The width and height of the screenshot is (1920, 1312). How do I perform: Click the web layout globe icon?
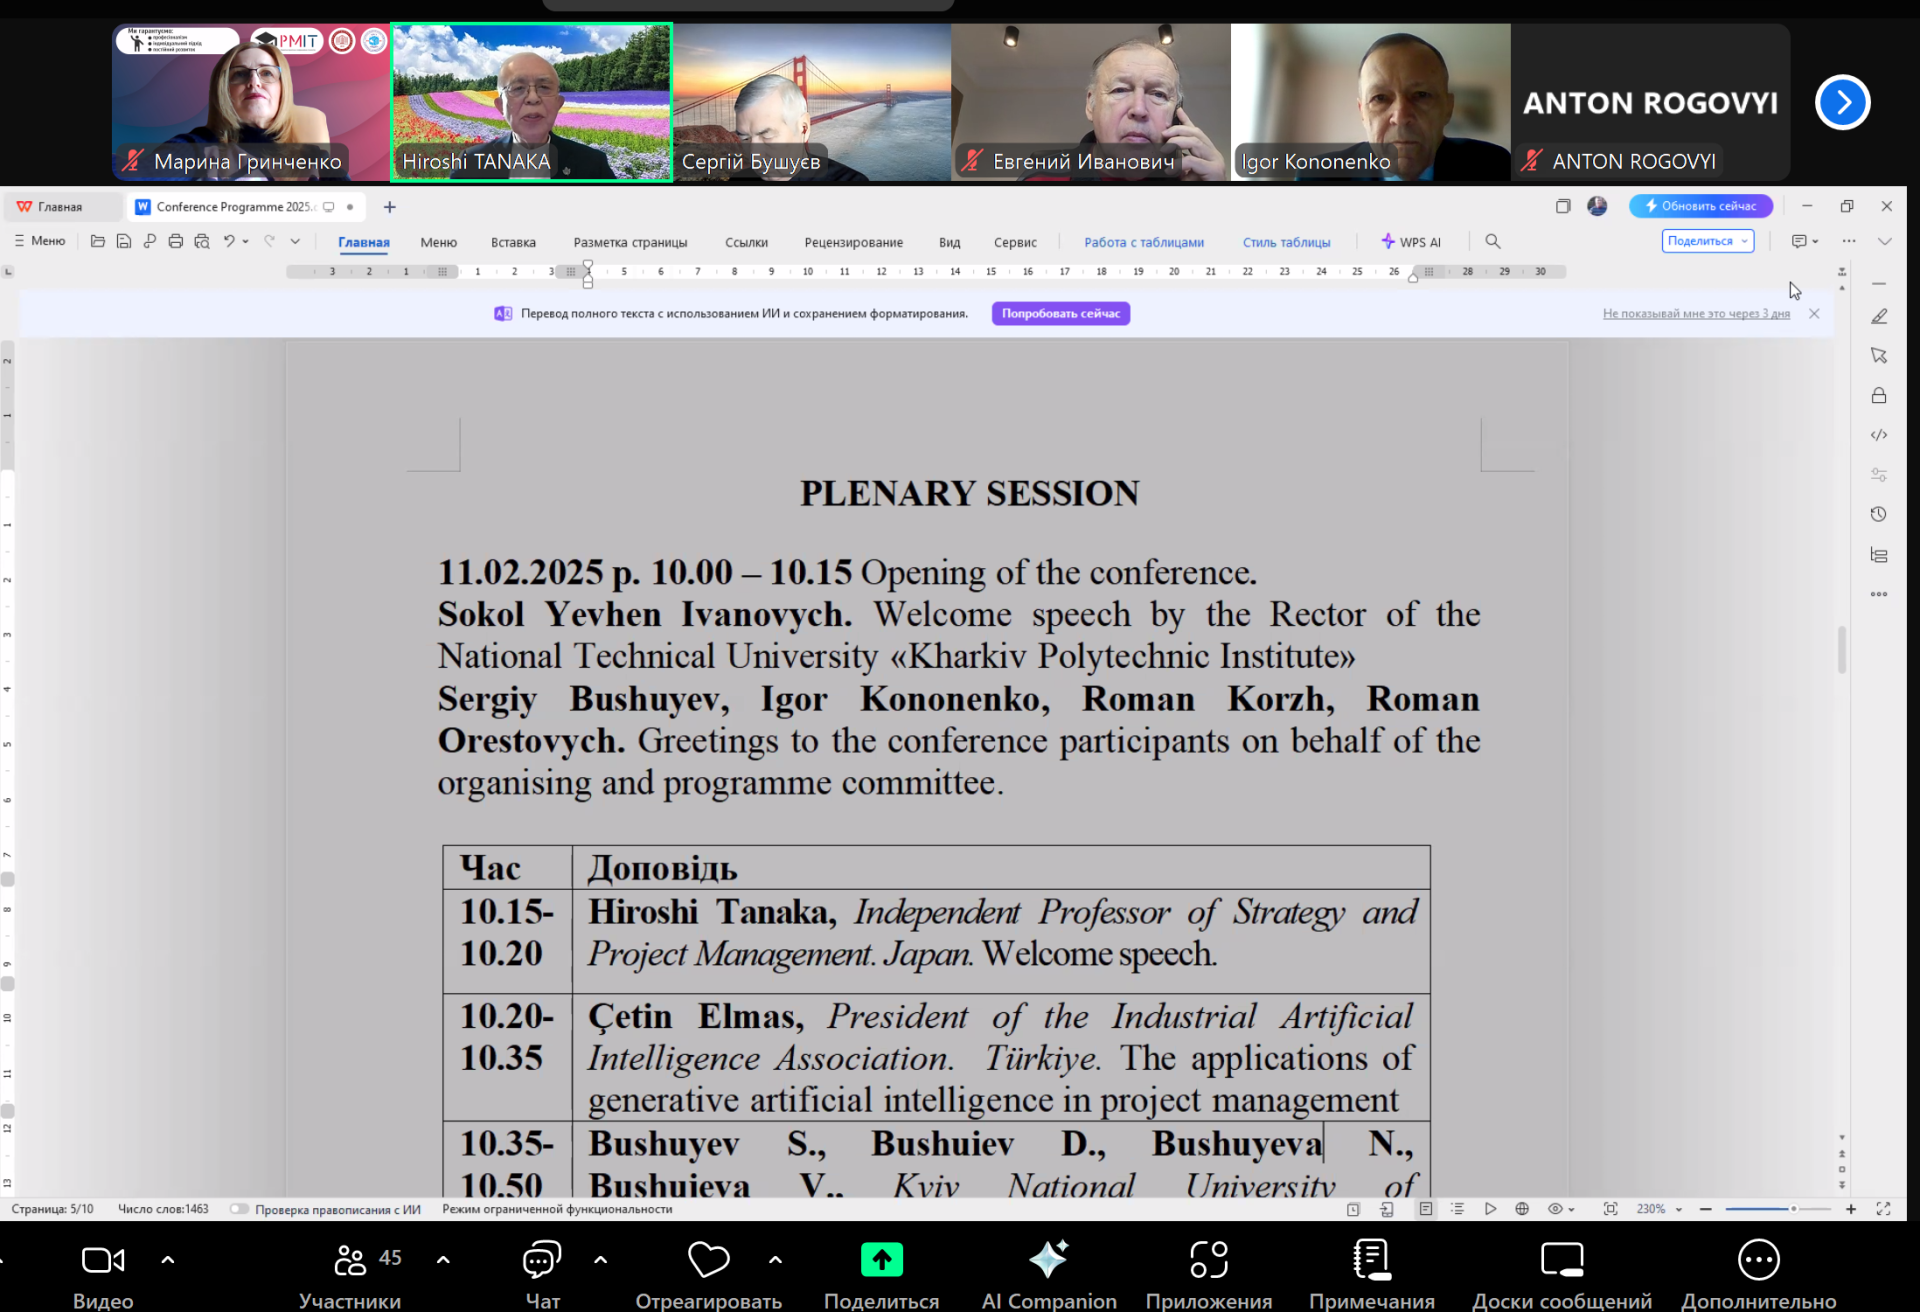click(1522, 1209)
